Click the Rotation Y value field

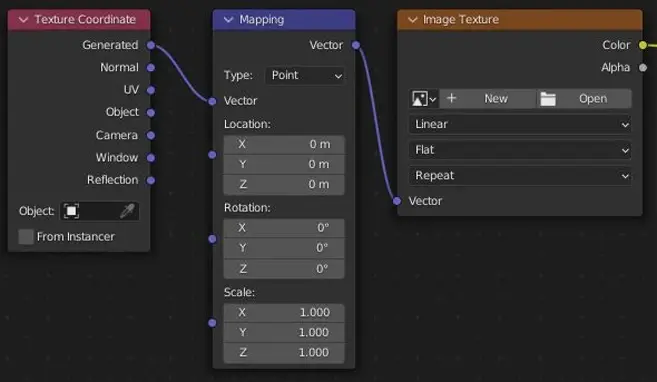click(284, 248)
